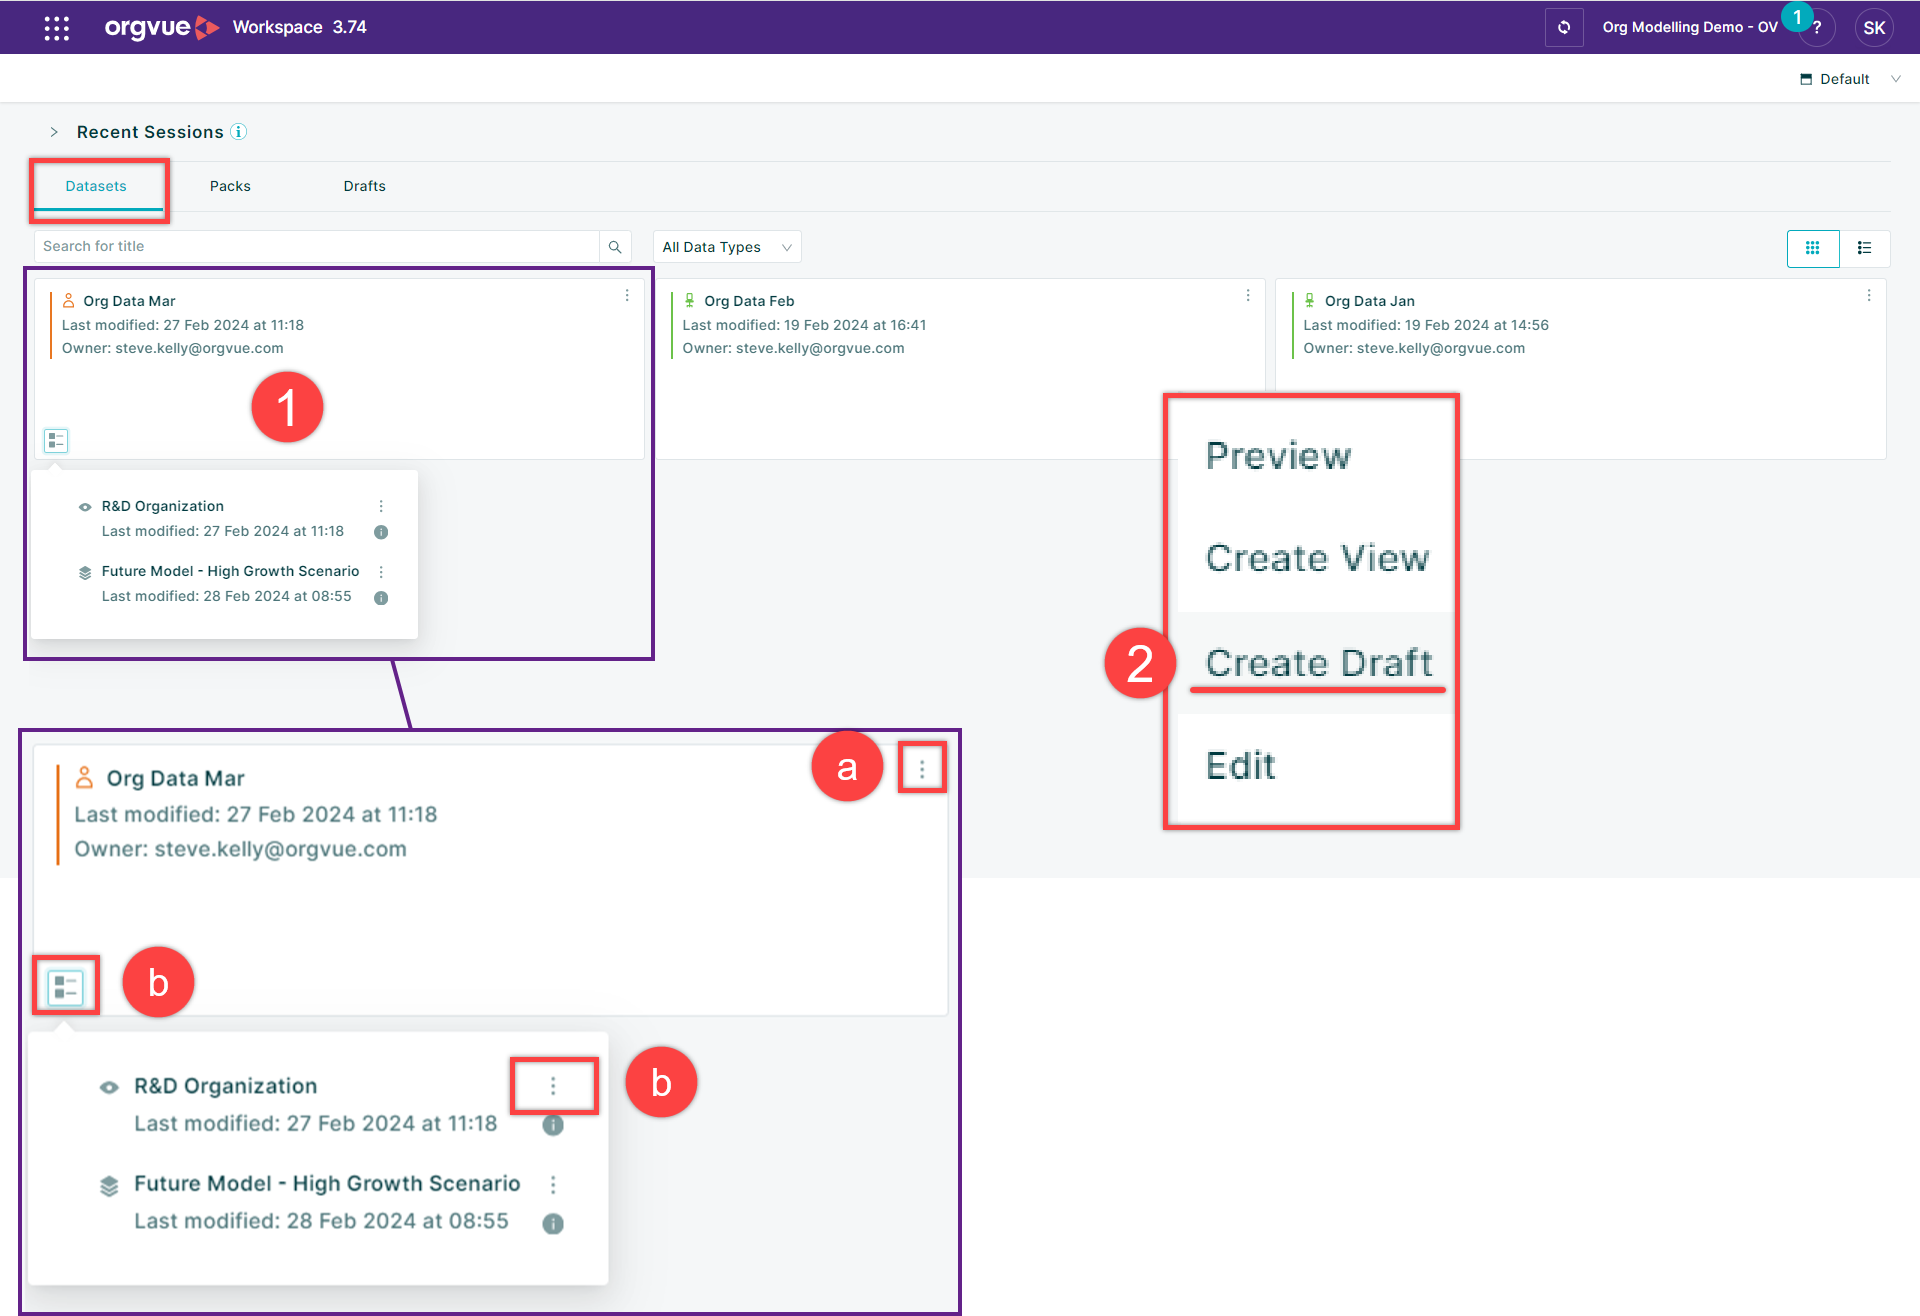
Task: Open the All Data Types dropdown
Action: tap(726, 247)
